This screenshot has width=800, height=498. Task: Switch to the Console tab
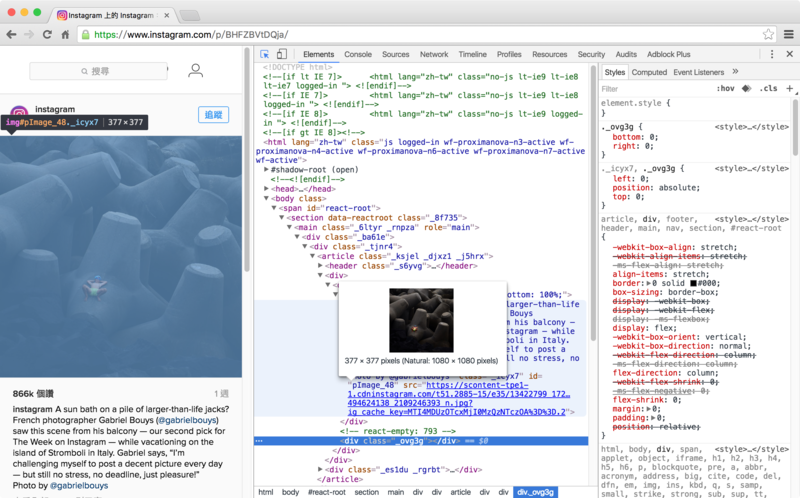358,54
